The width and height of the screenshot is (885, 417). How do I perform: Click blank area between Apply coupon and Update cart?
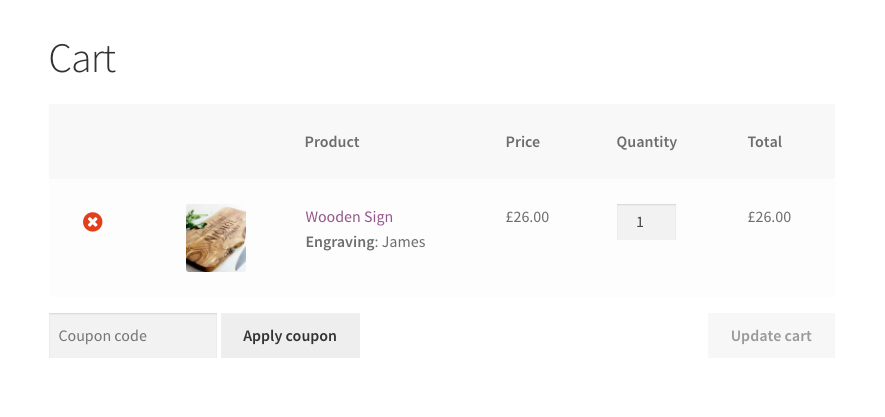click(532, 336)
